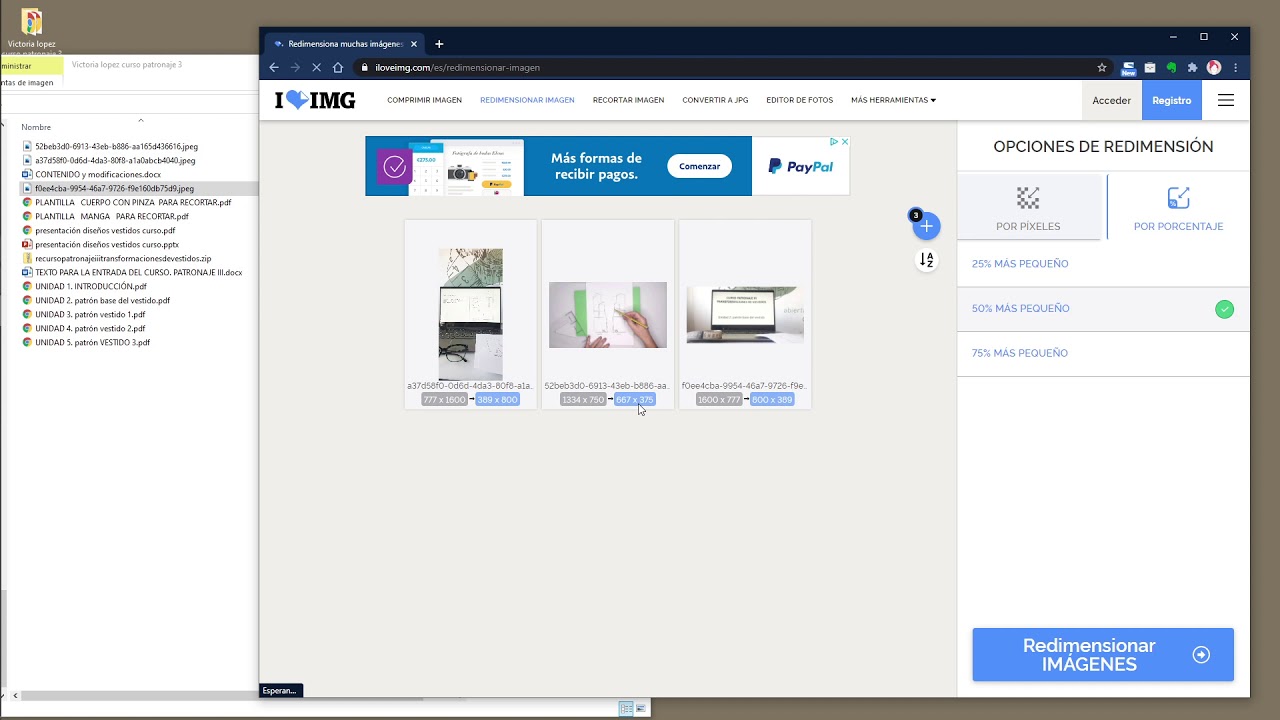This screenshot has width=1280, height=720.
Task: Select TEXTO PARA LA ENTRADA DEL CURSO docx
Action: (138, 272)
